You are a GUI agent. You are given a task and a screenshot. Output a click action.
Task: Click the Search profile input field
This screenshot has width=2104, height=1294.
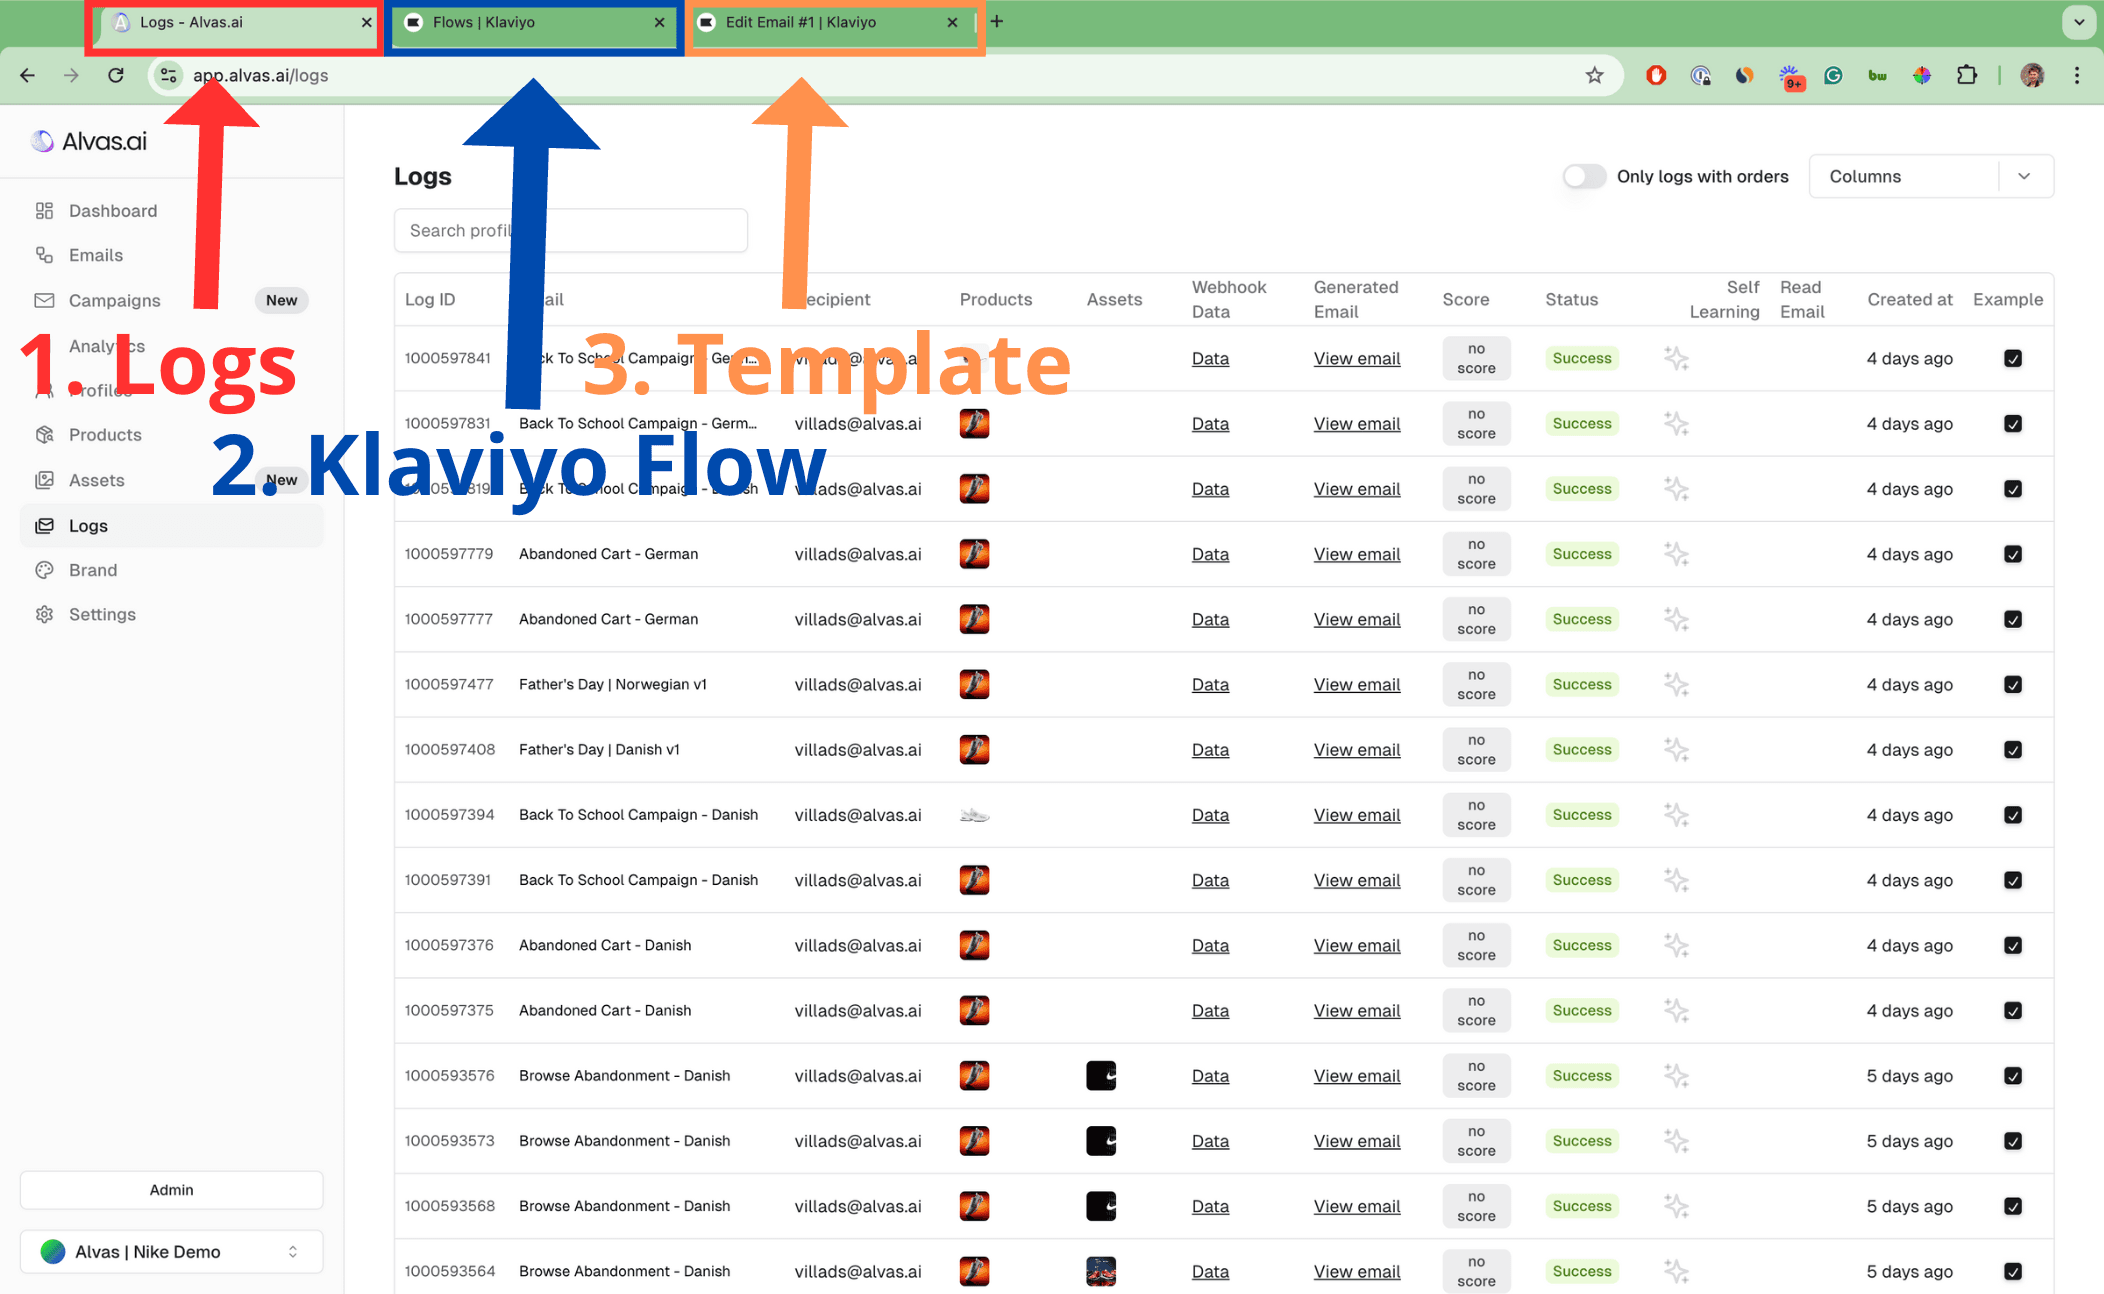tap(570, 230)
